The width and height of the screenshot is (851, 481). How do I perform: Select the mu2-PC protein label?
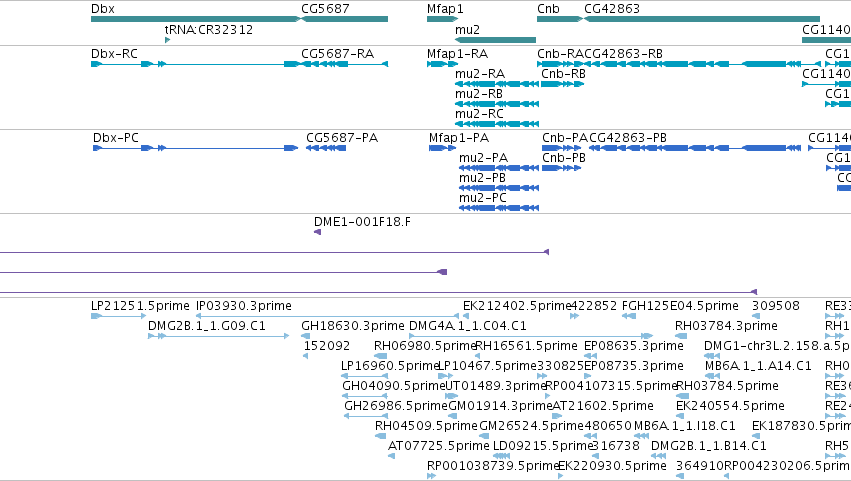pyautogui.click(x=483, y=198)
